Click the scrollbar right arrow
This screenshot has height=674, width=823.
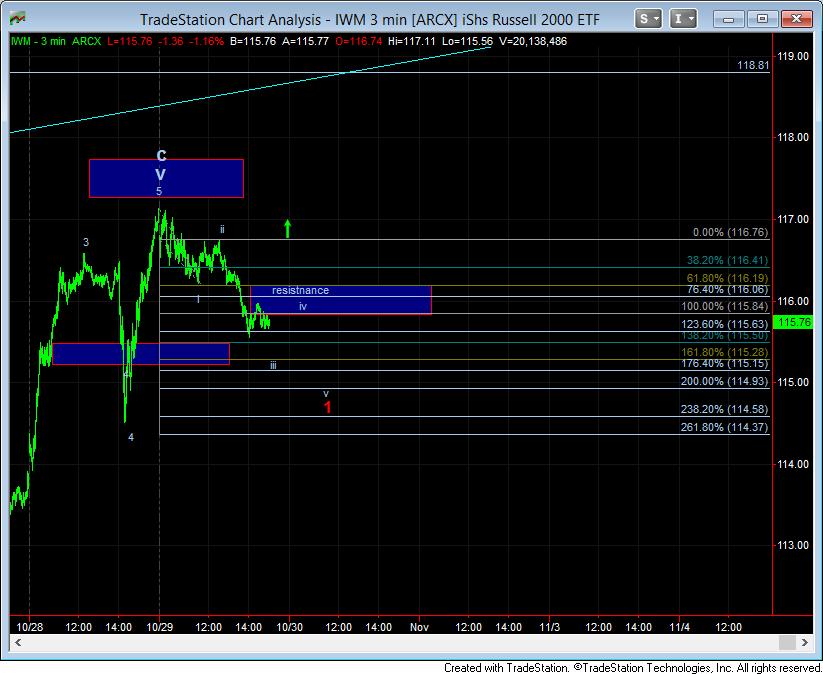tap(805, 642)
